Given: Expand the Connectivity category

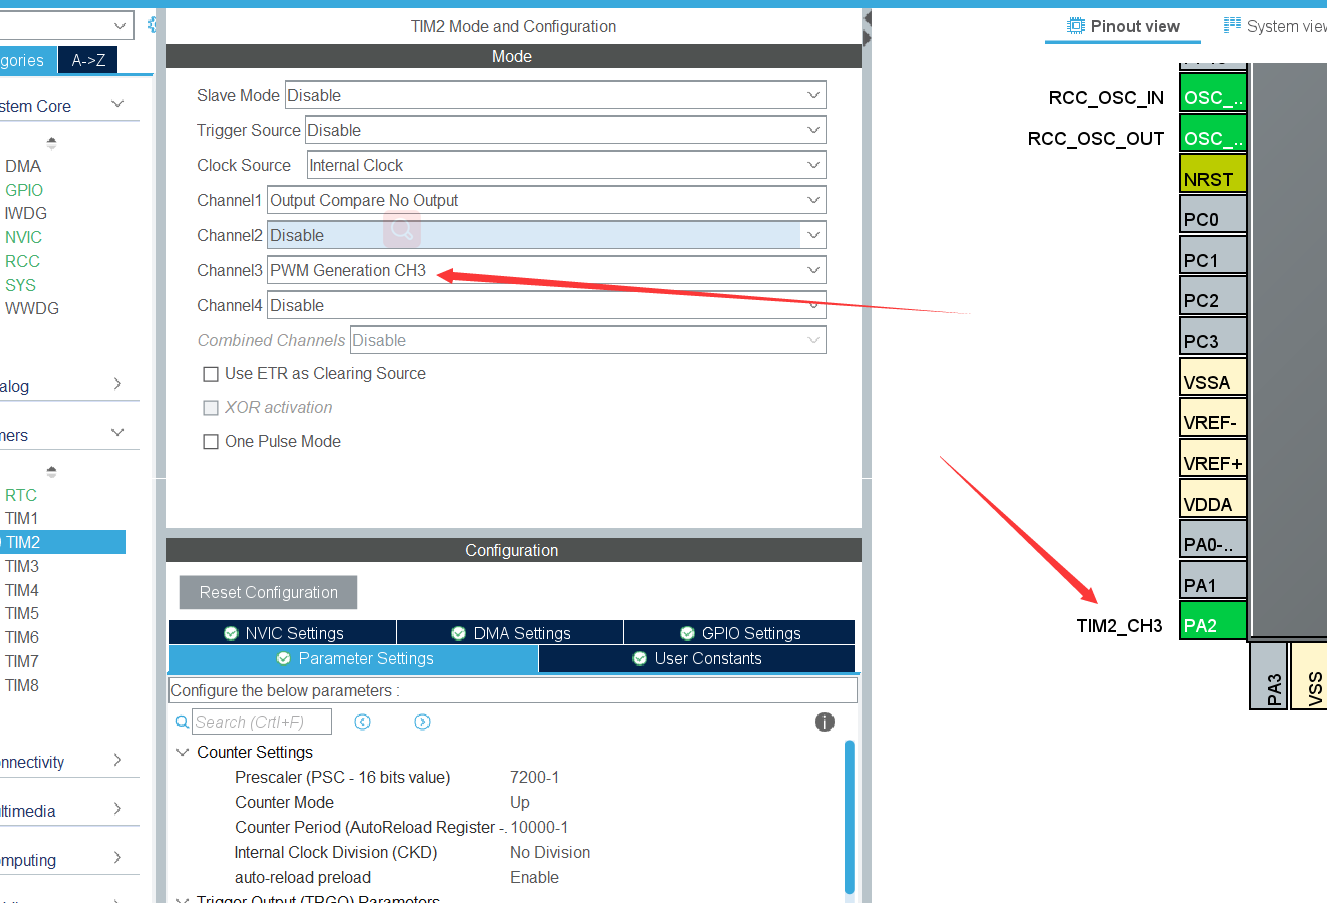Looking at the screenshot, I should (x=117, y=760).
